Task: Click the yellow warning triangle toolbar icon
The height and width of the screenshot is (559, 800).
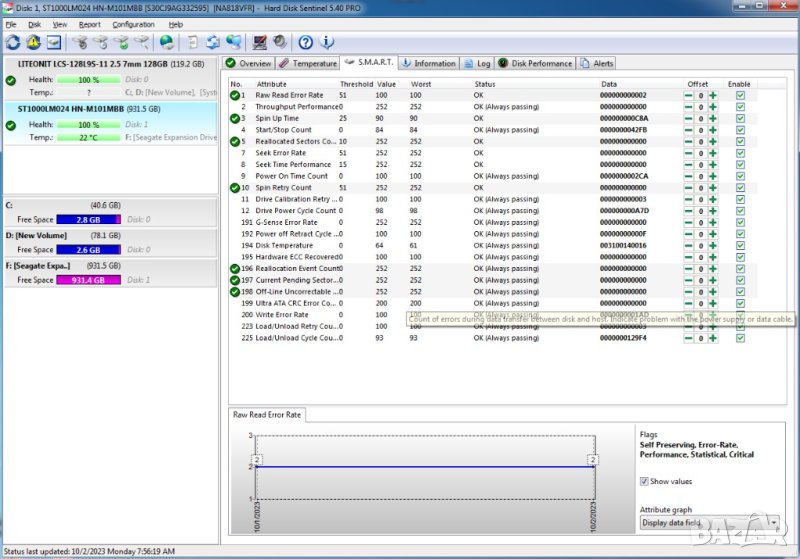Action: (33, 42)
